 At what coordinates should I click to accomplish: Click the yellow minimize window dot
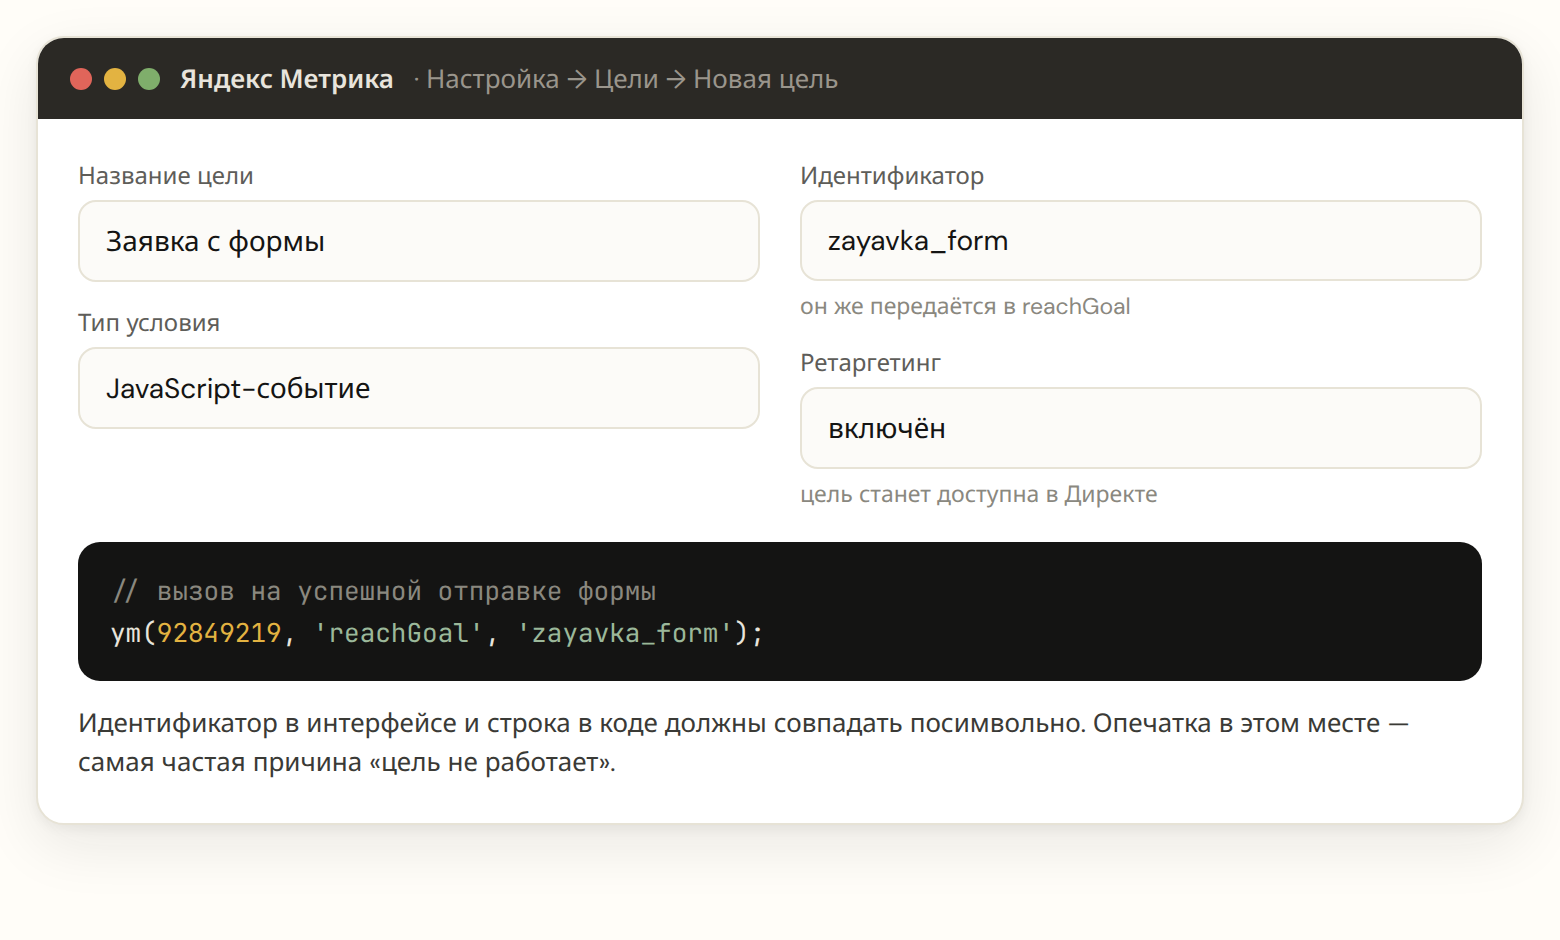coord(115,79)
